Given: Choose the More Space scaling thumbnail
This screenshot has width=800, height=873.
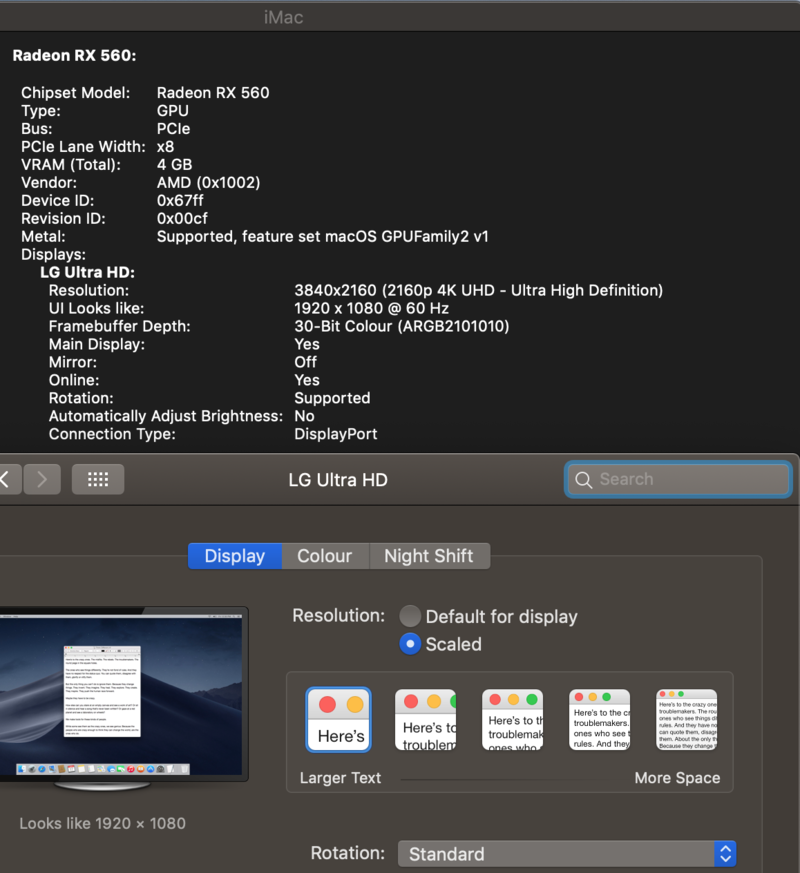Looking at the screenshot, I should pos(686,720).
